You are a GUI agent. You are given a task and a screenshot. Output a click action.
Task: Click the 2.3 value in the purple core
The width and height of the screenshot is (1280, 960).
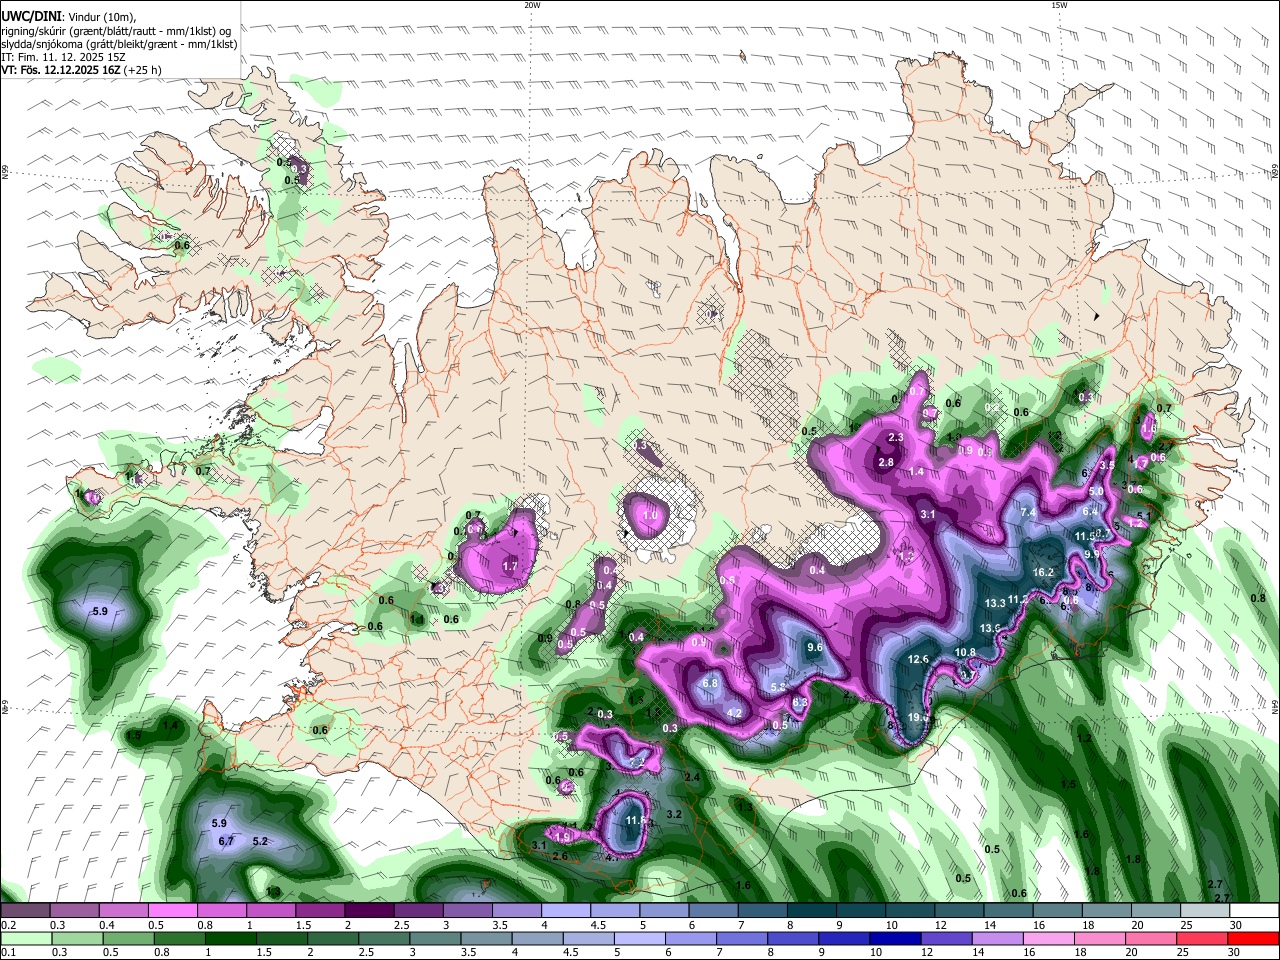[896, 437]
